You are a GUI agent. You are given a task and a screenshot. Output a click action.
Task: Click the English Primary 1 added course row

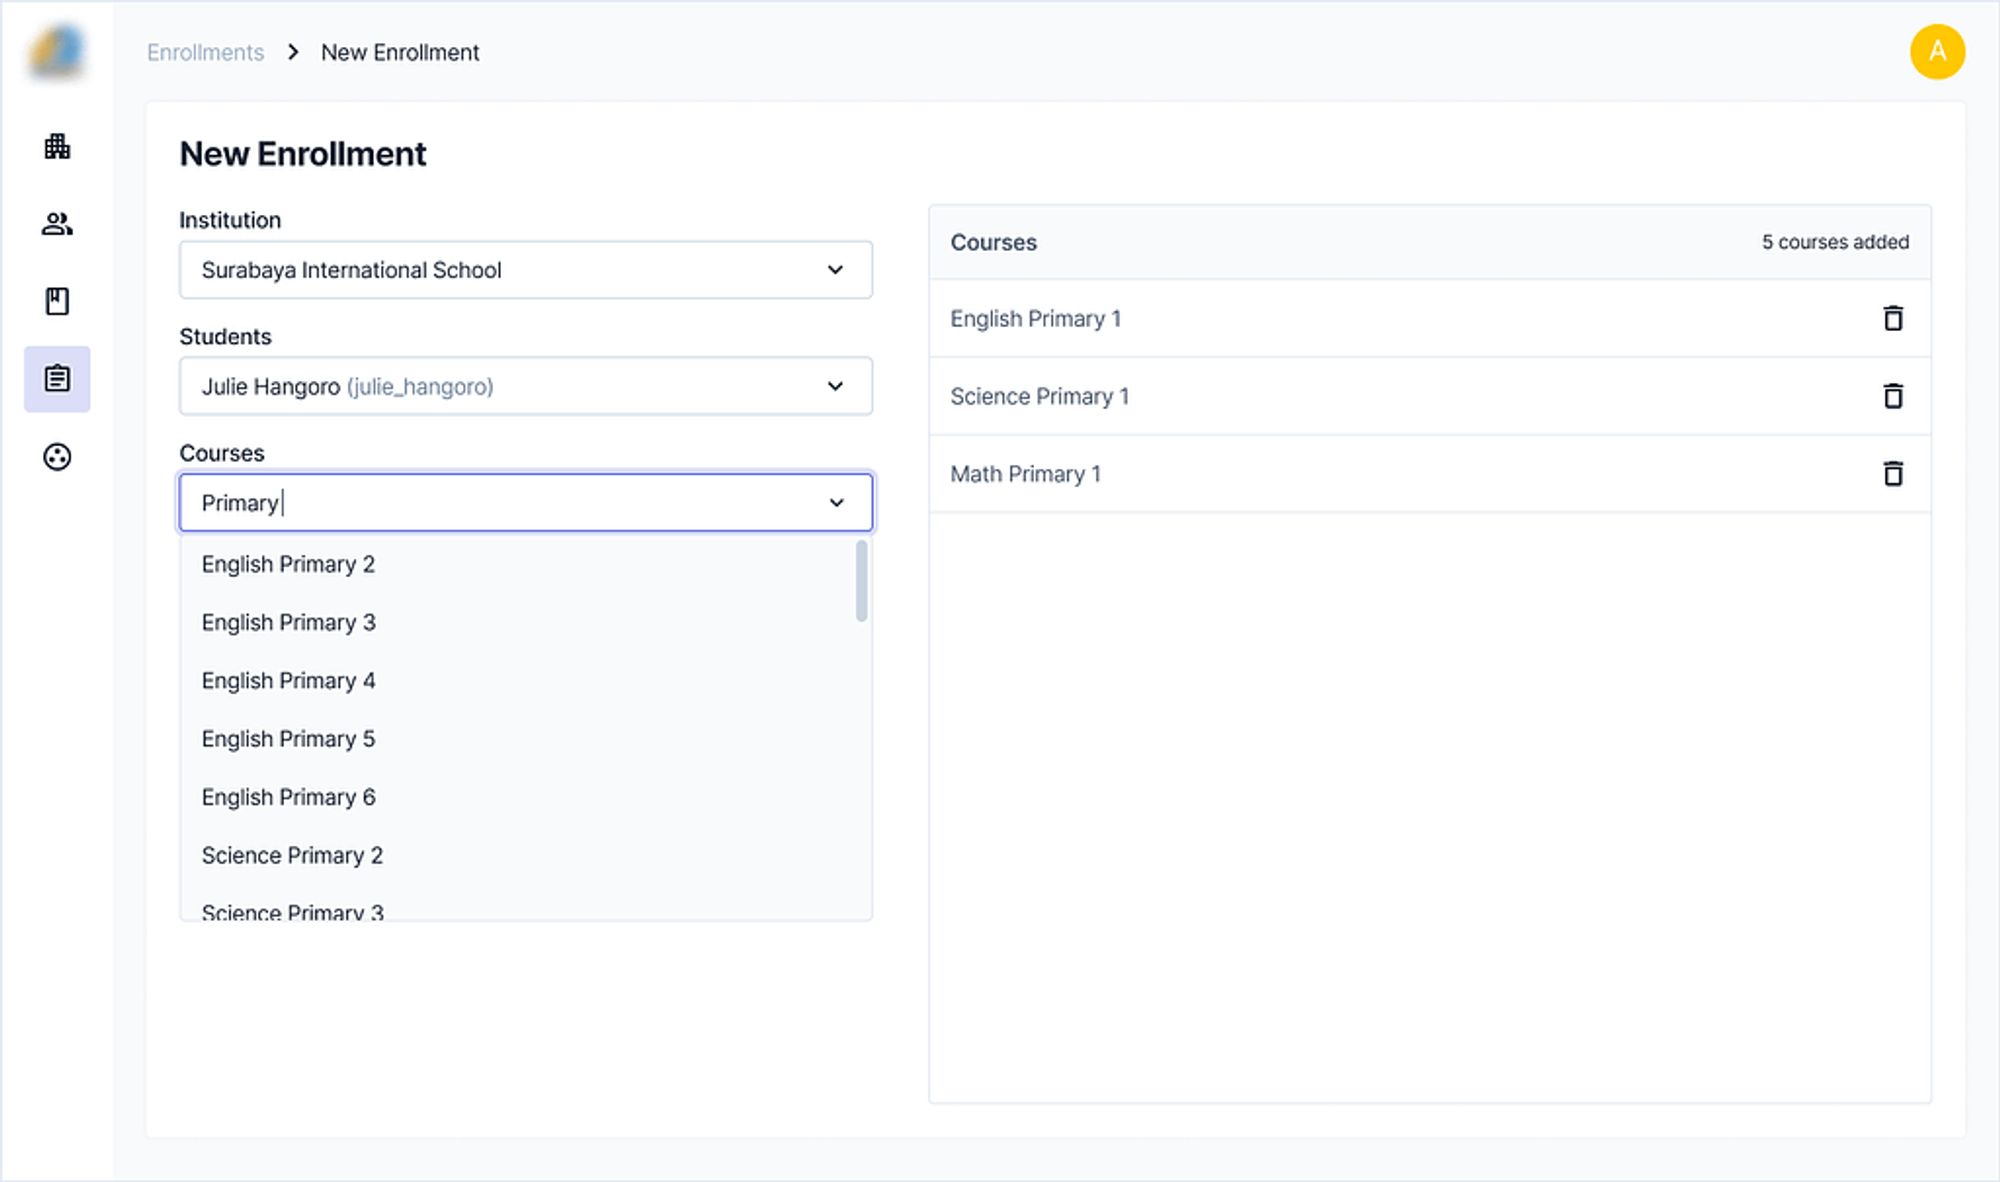(x=1430, y=318)
